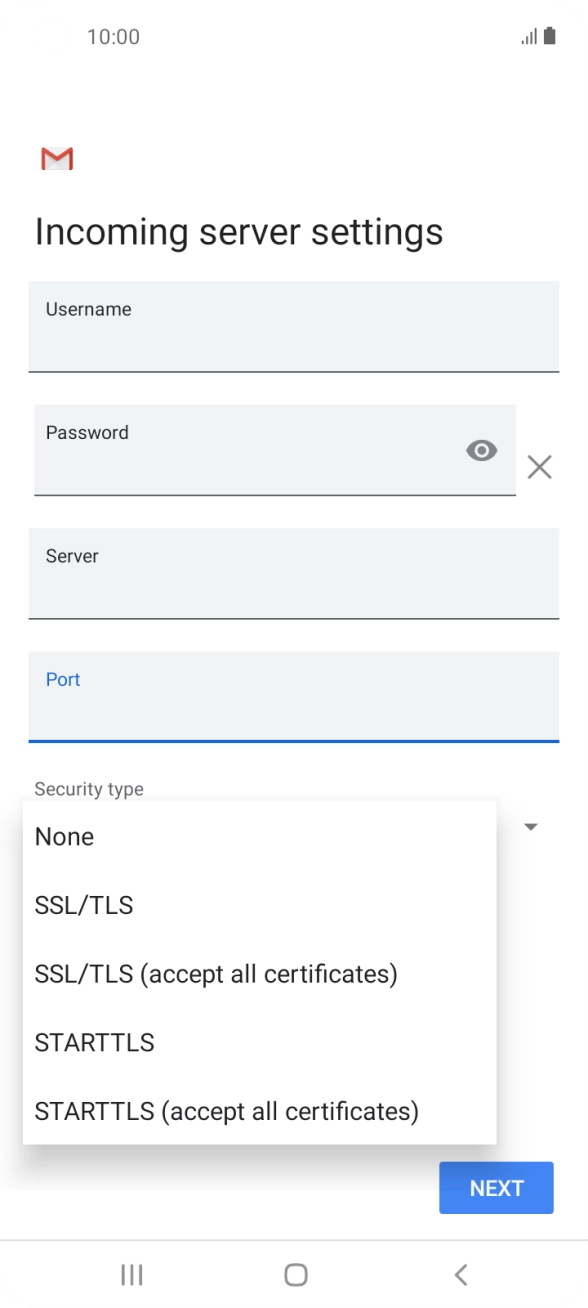This screenshot has width=588, height=1308.
Task: Select None security type
Action: [x=259, y=837]
